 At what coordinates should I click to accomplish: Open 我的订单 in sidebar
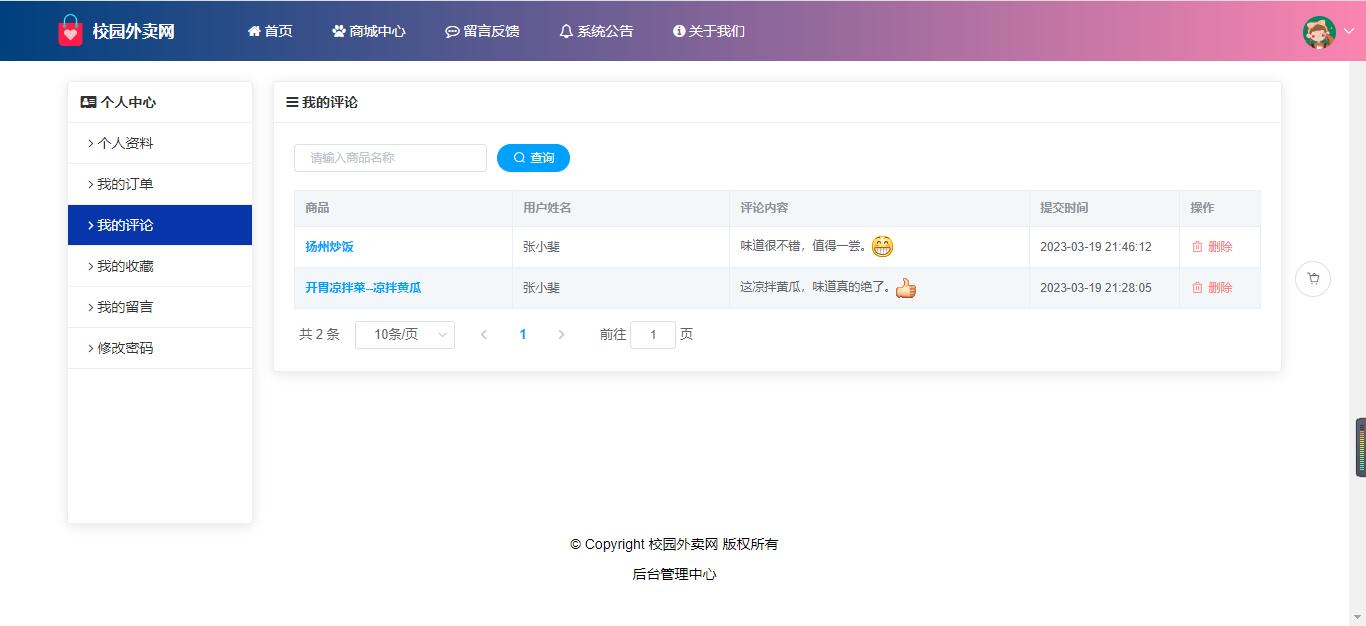(x=125, y=184)
